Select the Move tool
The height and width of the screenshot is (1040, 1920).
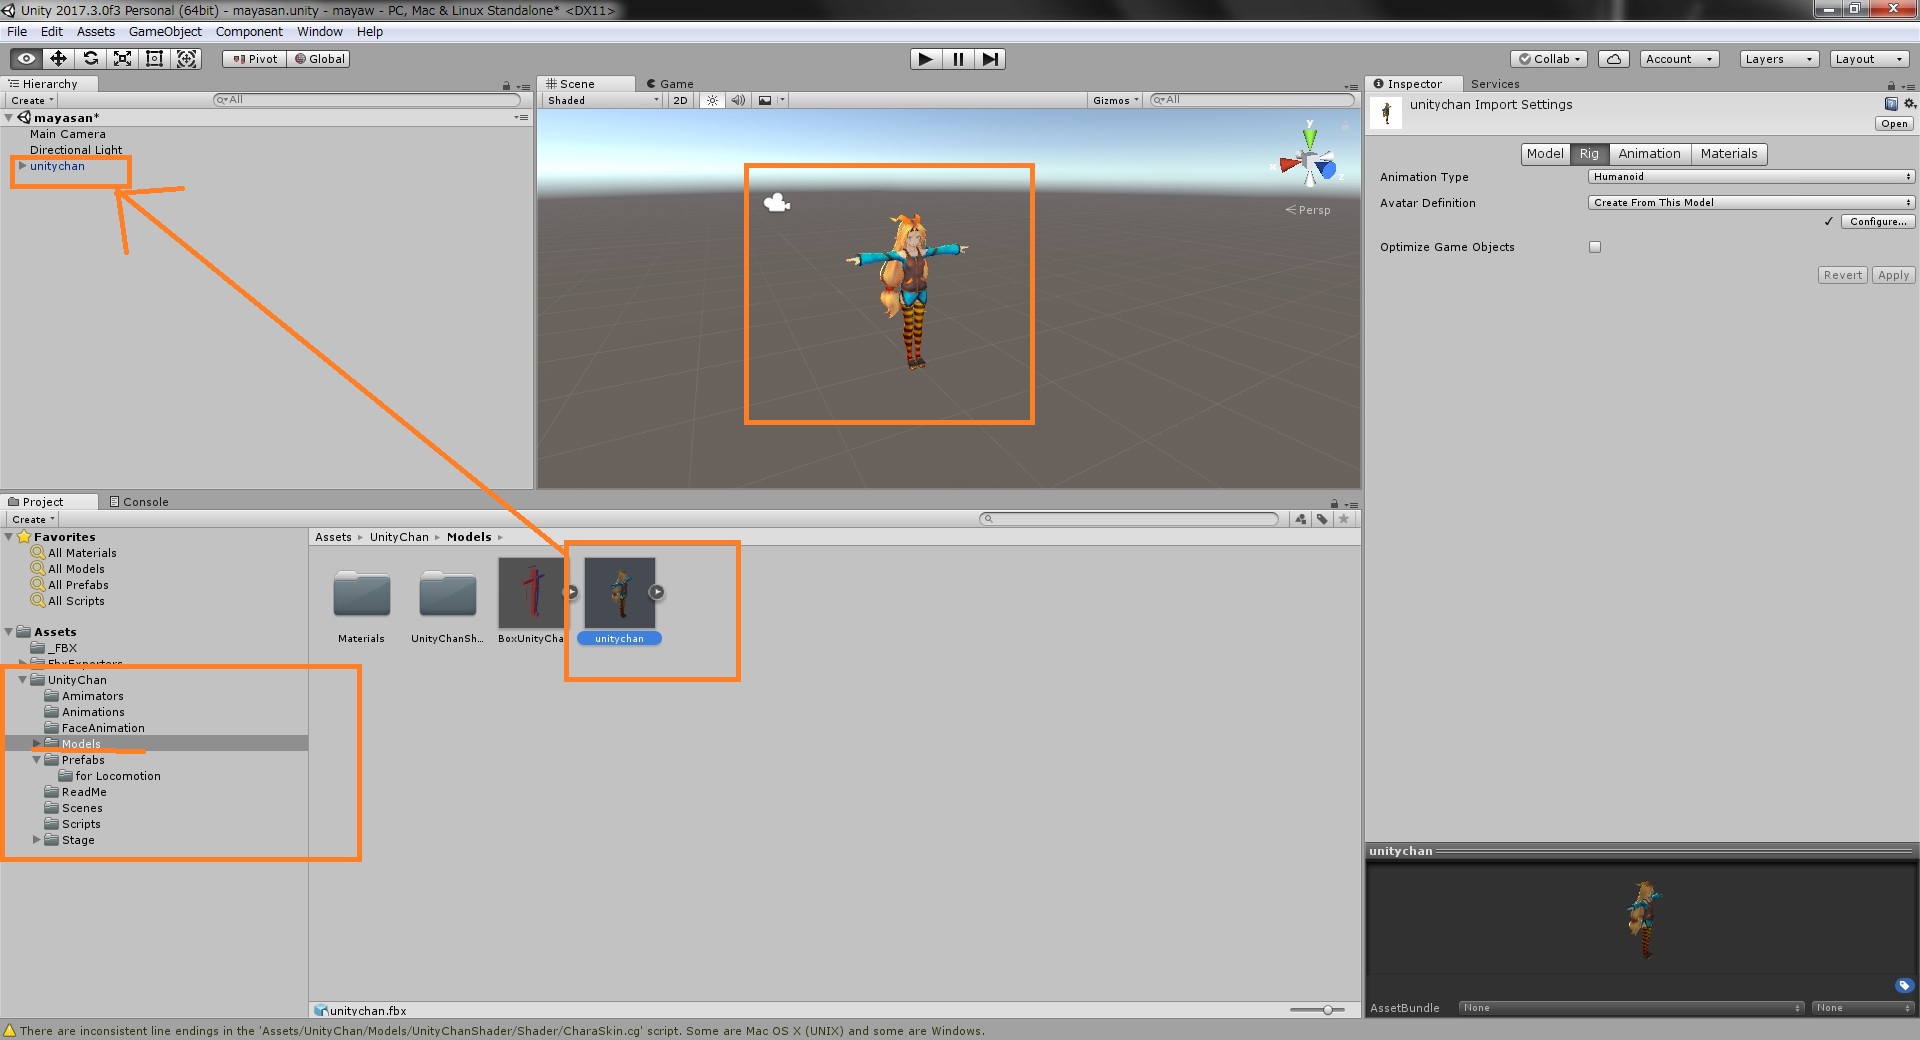(58, 59)
